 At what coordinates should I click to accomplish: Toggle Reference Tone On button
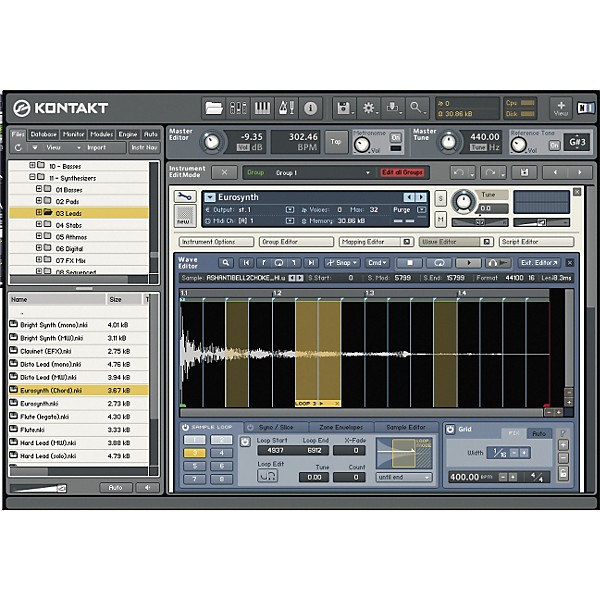pyautogui.click(x=554, y=145)
